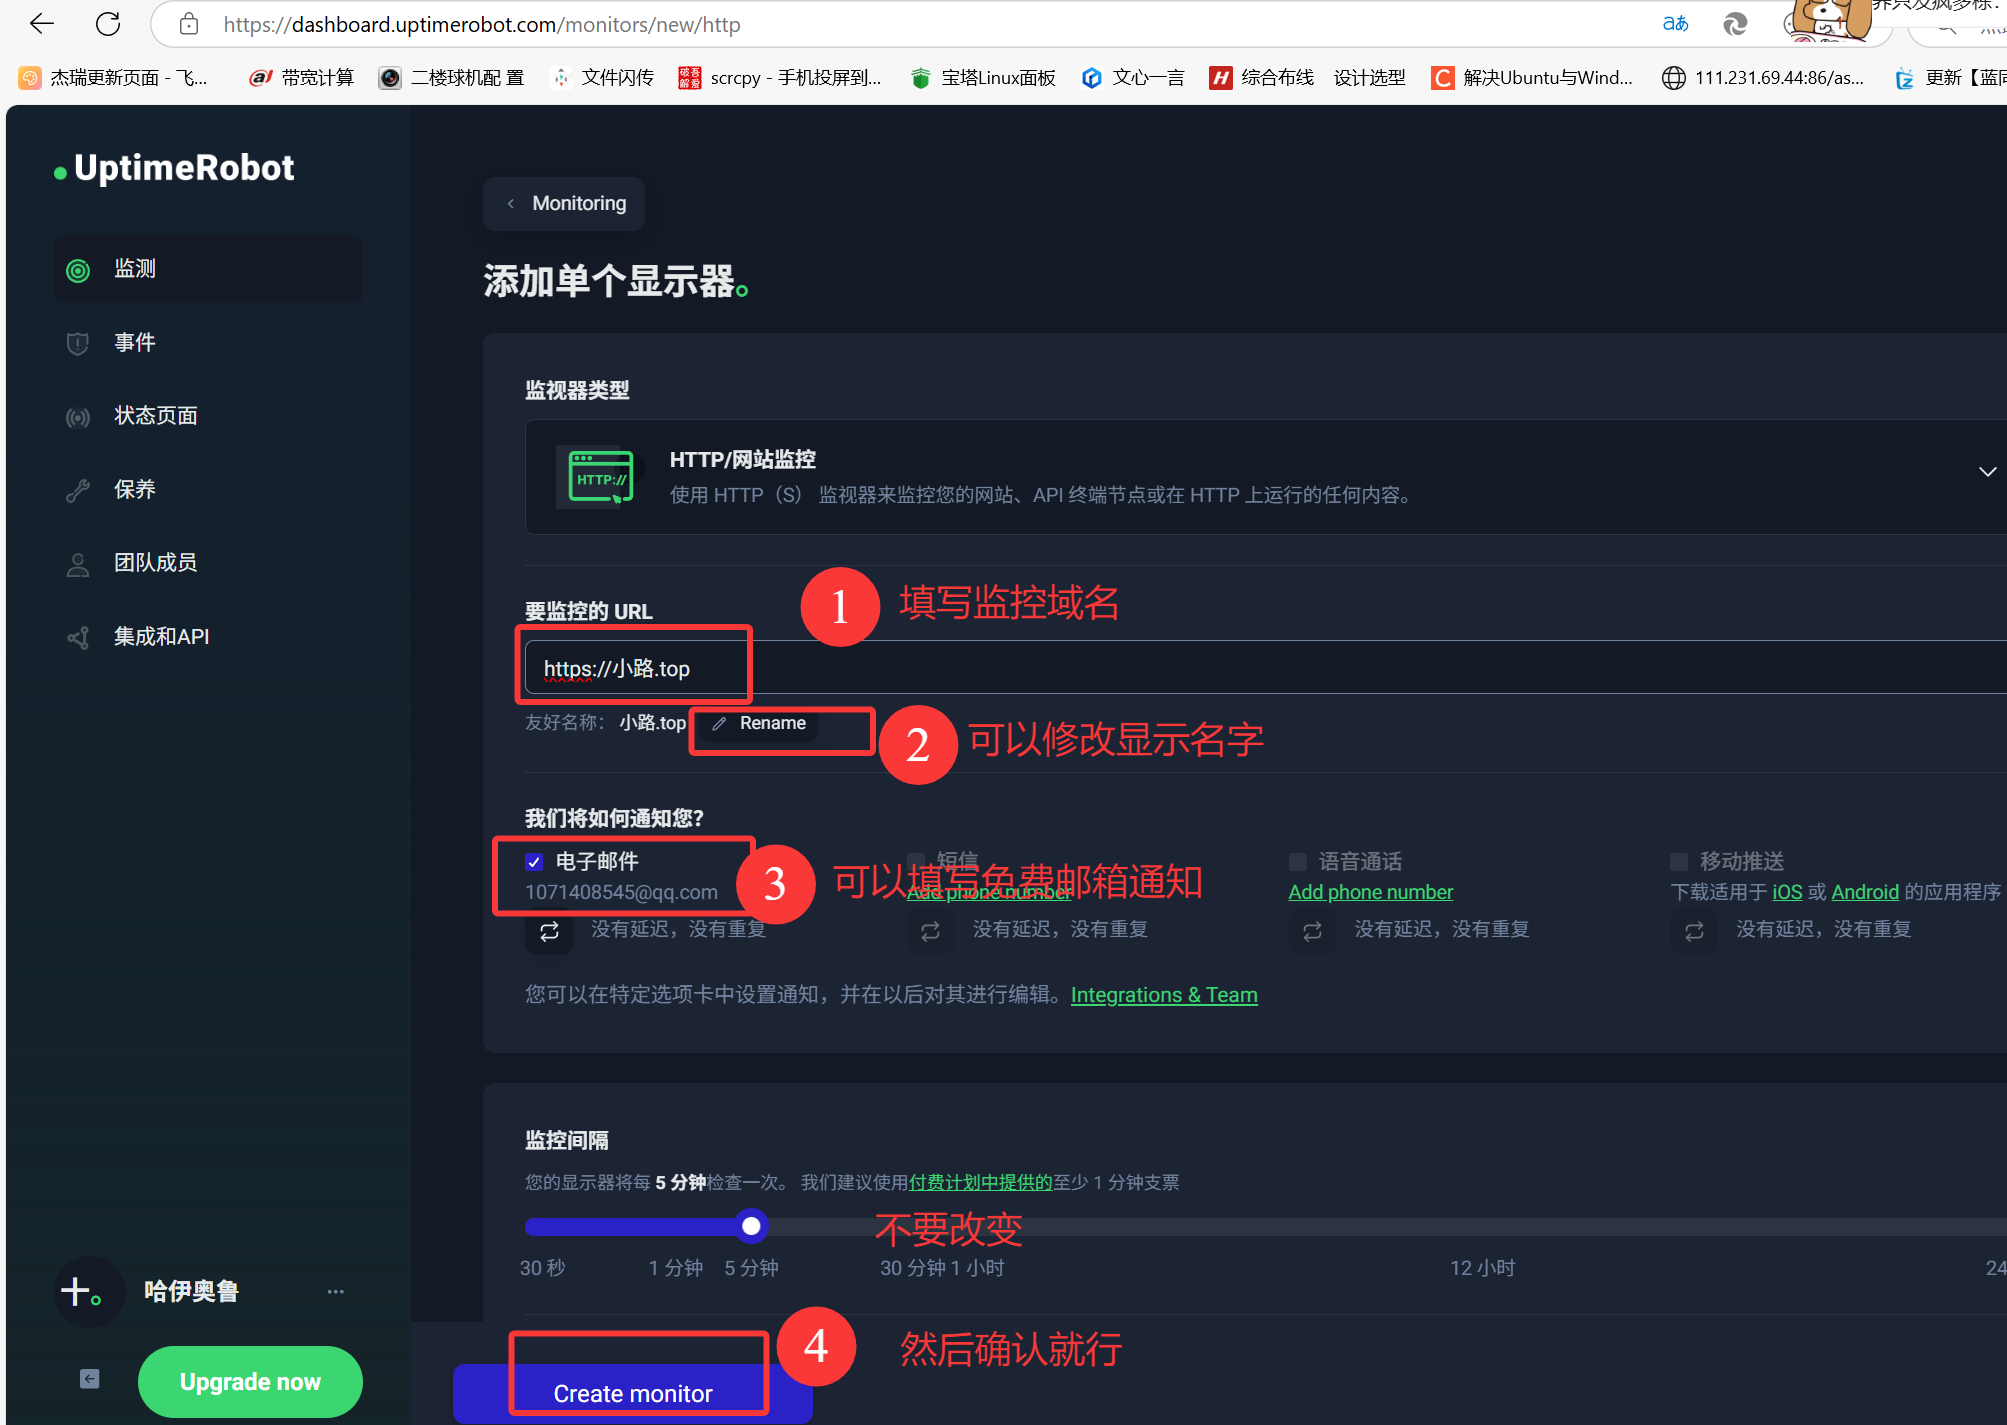
Task: Click the translate icon in address bar
Action: [1676, 24]
